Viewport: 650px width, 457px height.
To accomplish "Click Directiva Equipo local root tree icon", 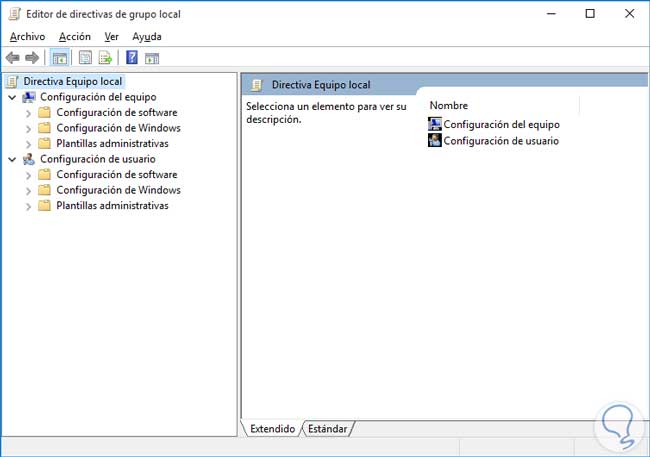I will click(12, 82).
